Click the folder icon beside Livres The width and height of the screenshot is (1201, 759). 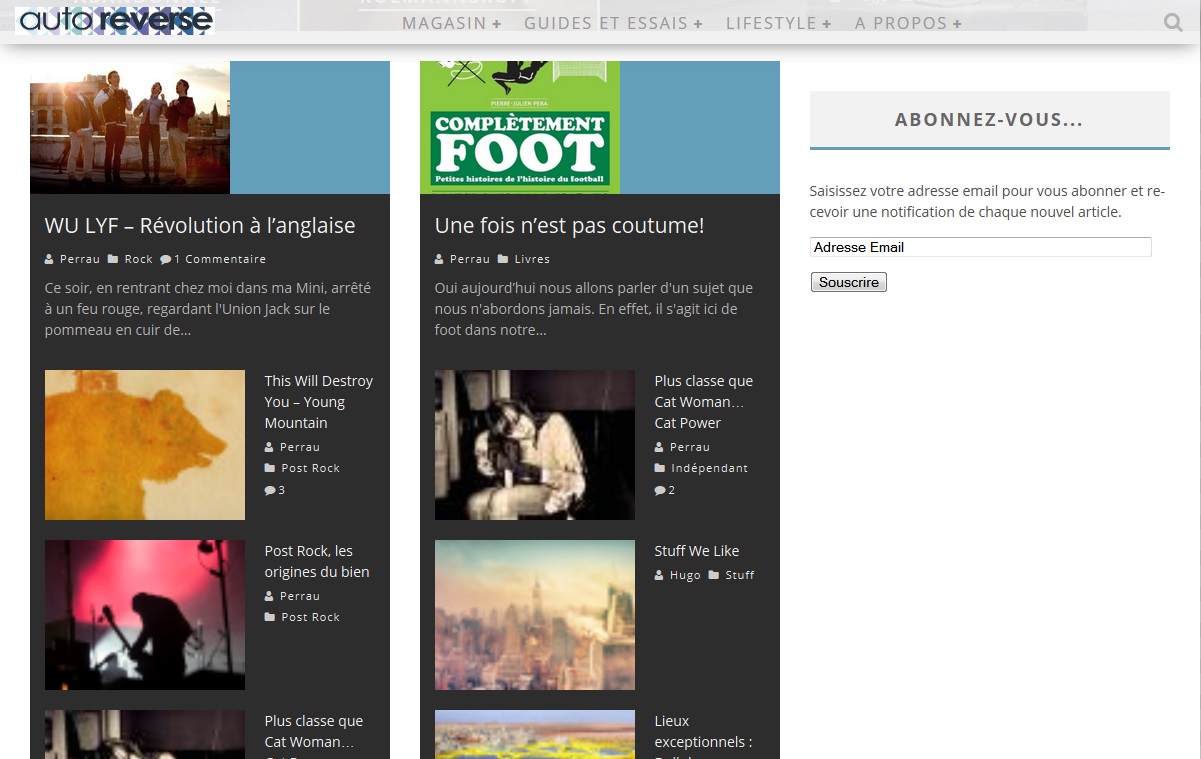[x=503, y=259]
